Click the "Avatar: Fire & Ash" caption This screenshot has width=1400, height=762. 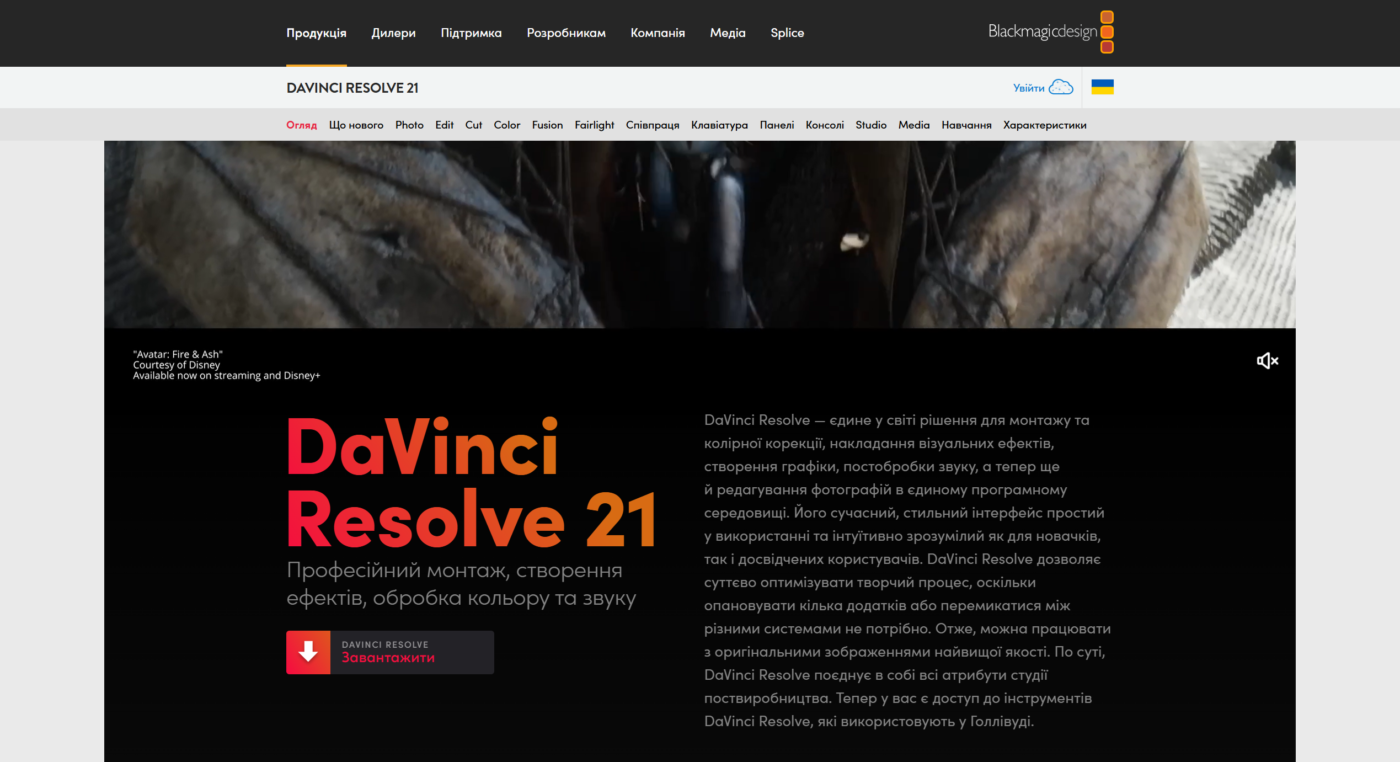(178, 354)
